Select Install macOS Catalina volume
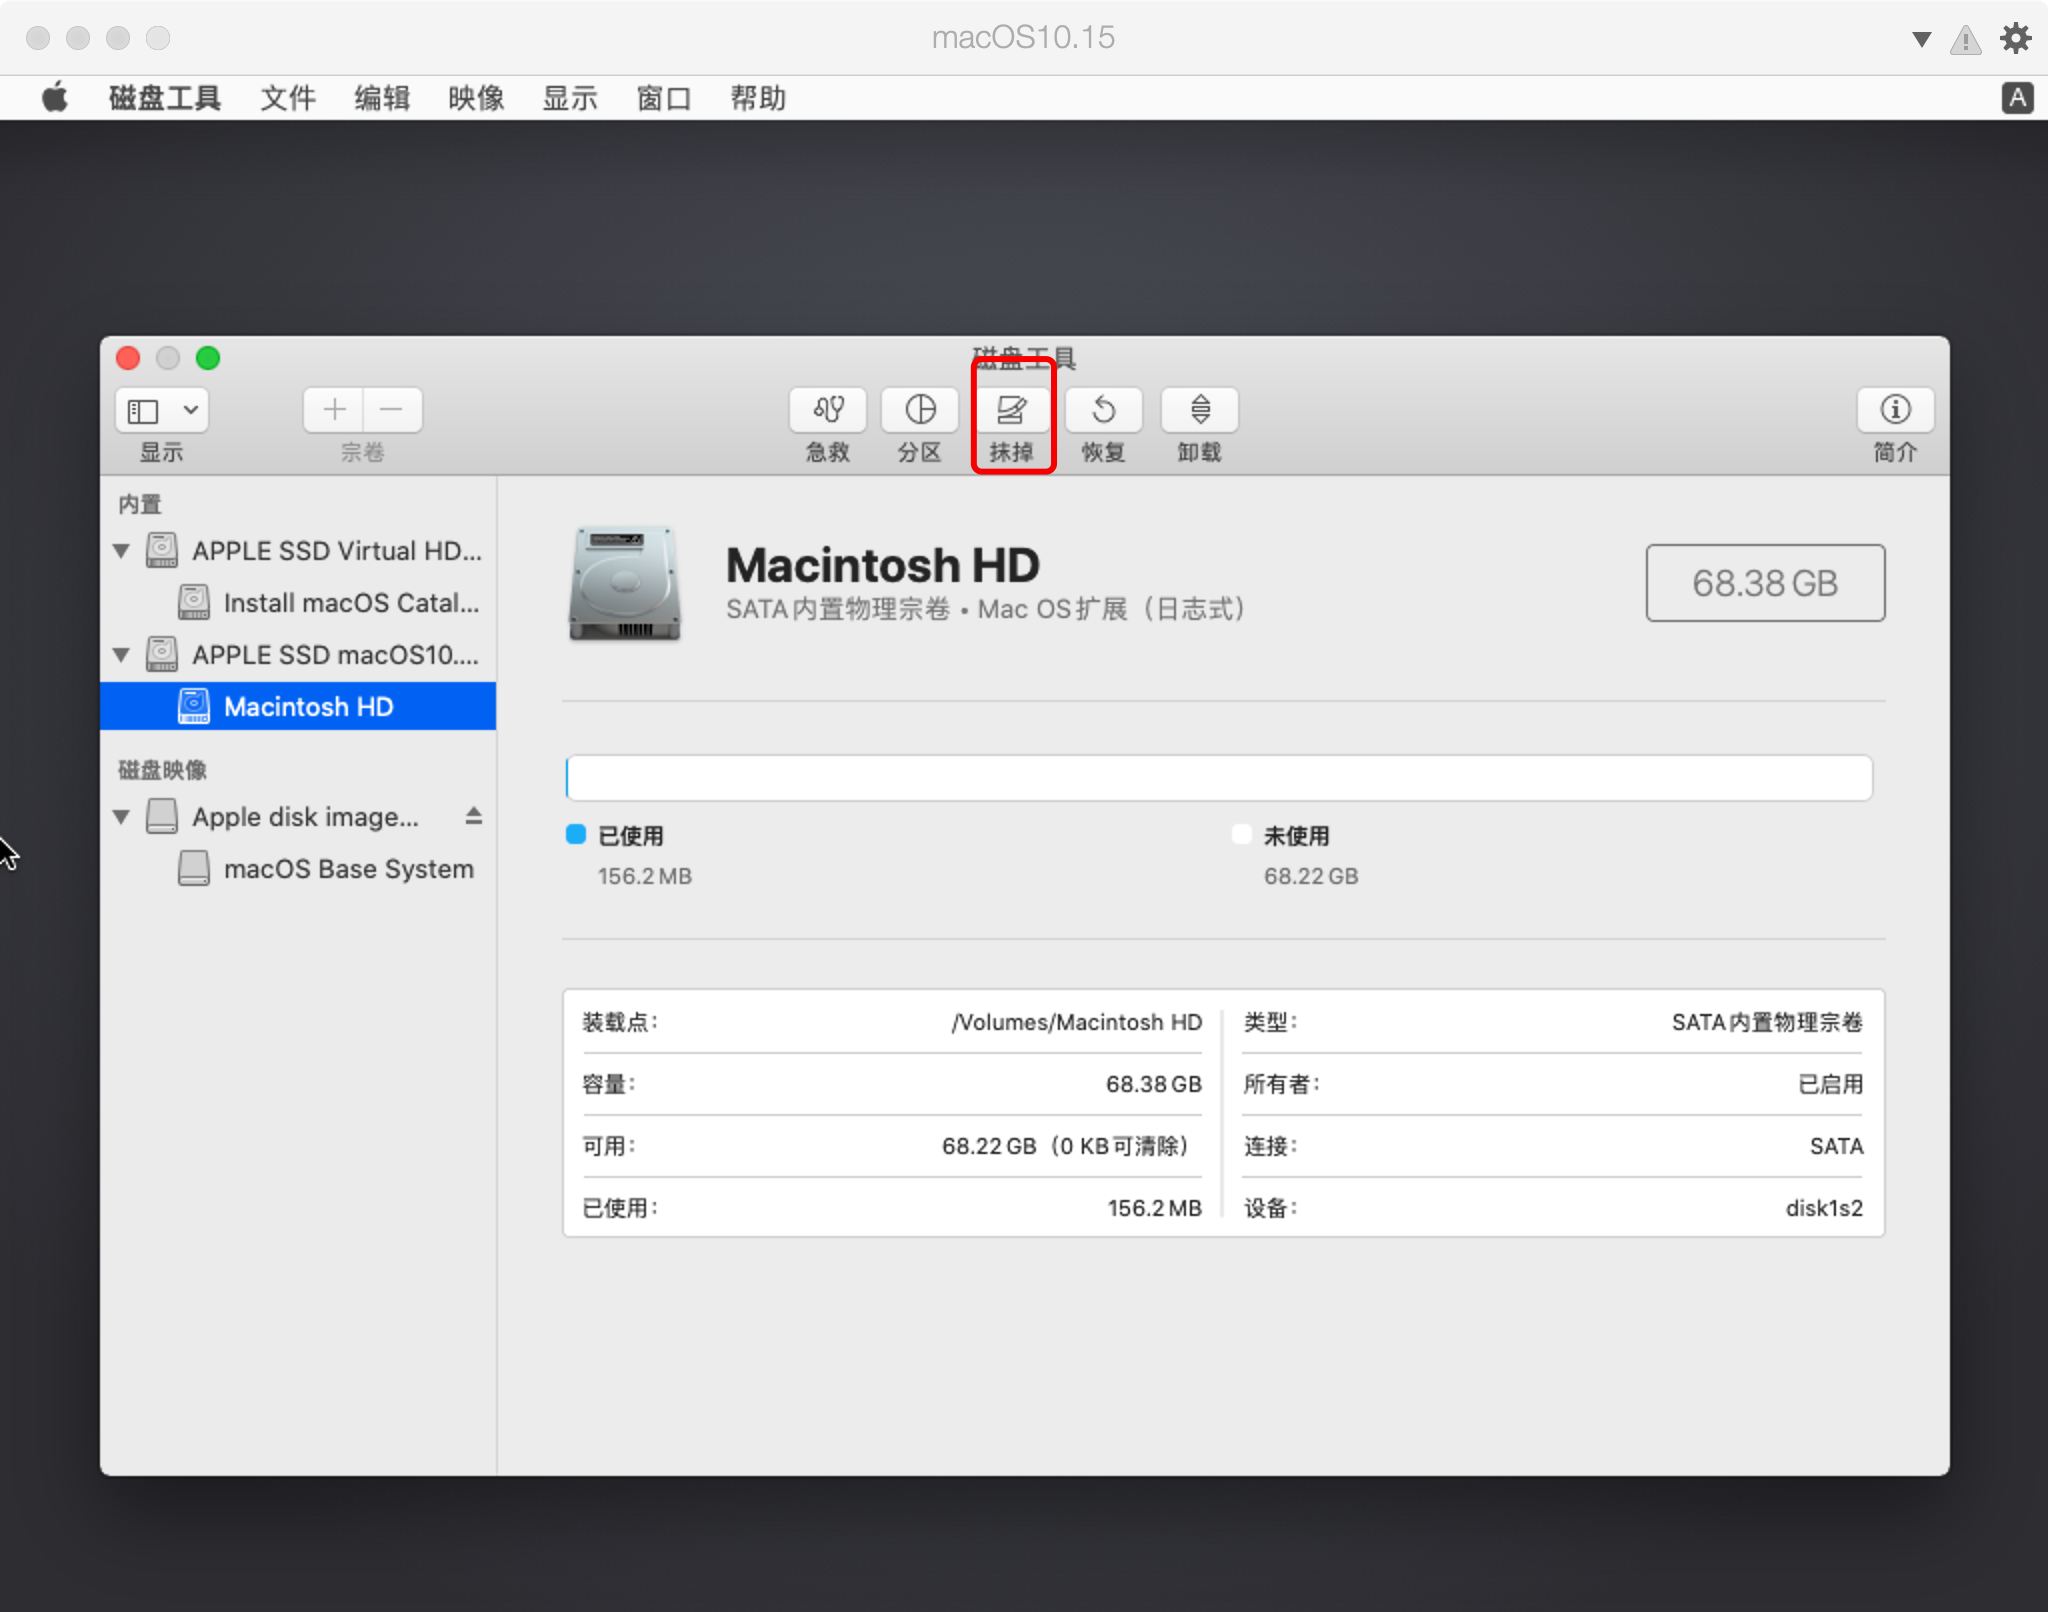The image size is (2048, 1612). tap(350, 603)
